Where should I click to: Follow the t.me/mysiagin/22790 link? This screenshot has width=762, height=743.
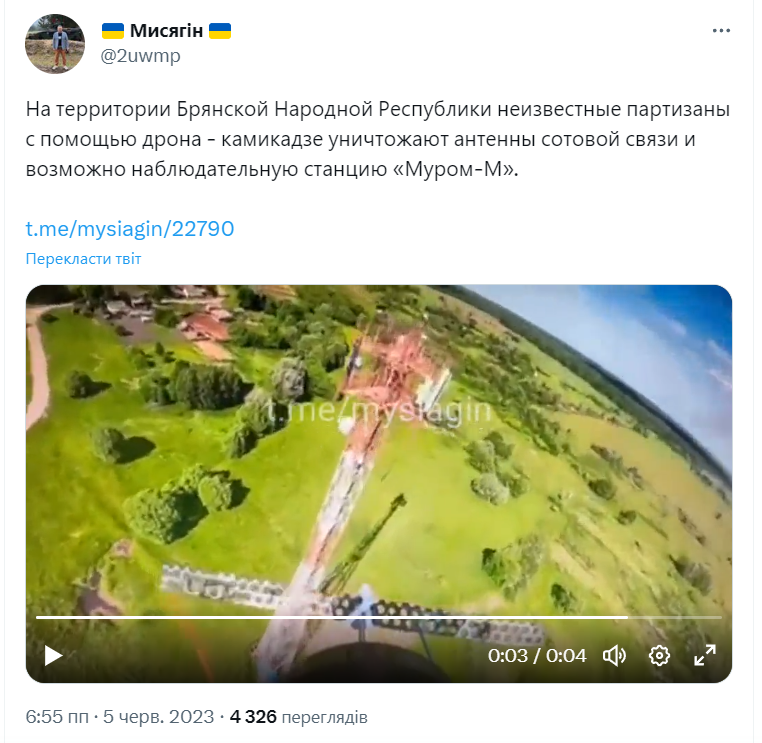(130, 228)
